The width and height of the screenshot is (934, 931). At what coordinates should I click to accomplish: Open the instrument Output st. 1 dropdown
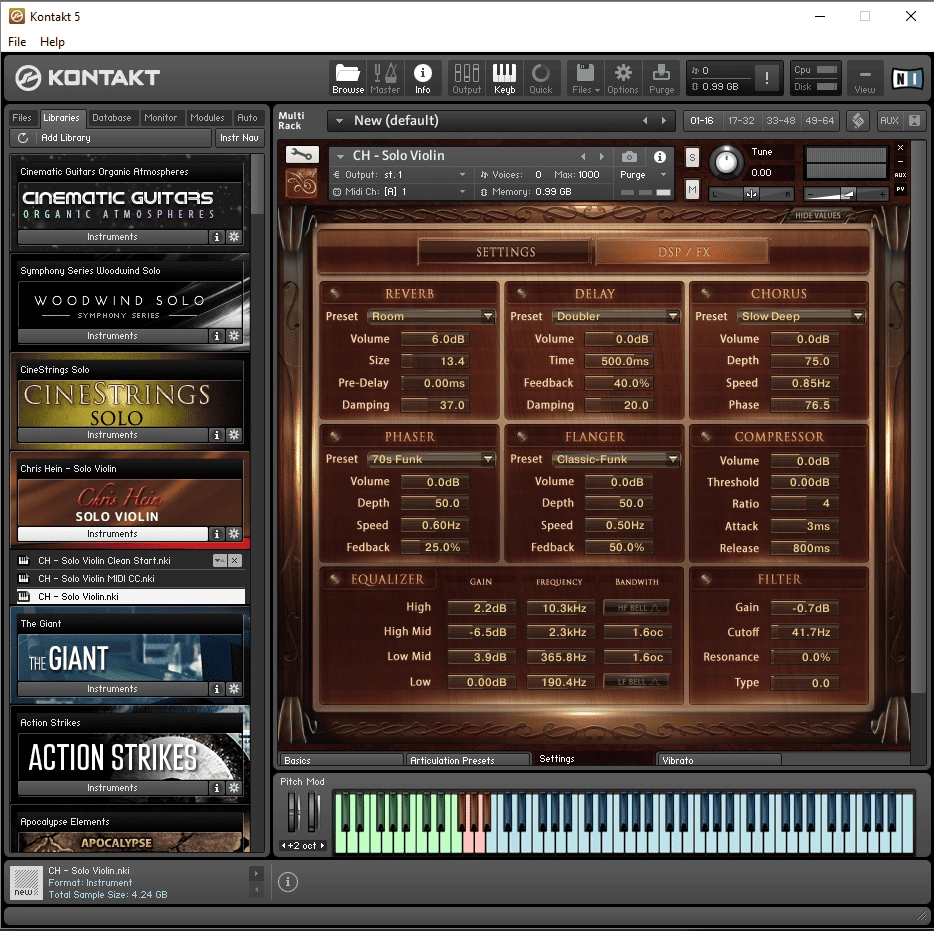(398, 175)
